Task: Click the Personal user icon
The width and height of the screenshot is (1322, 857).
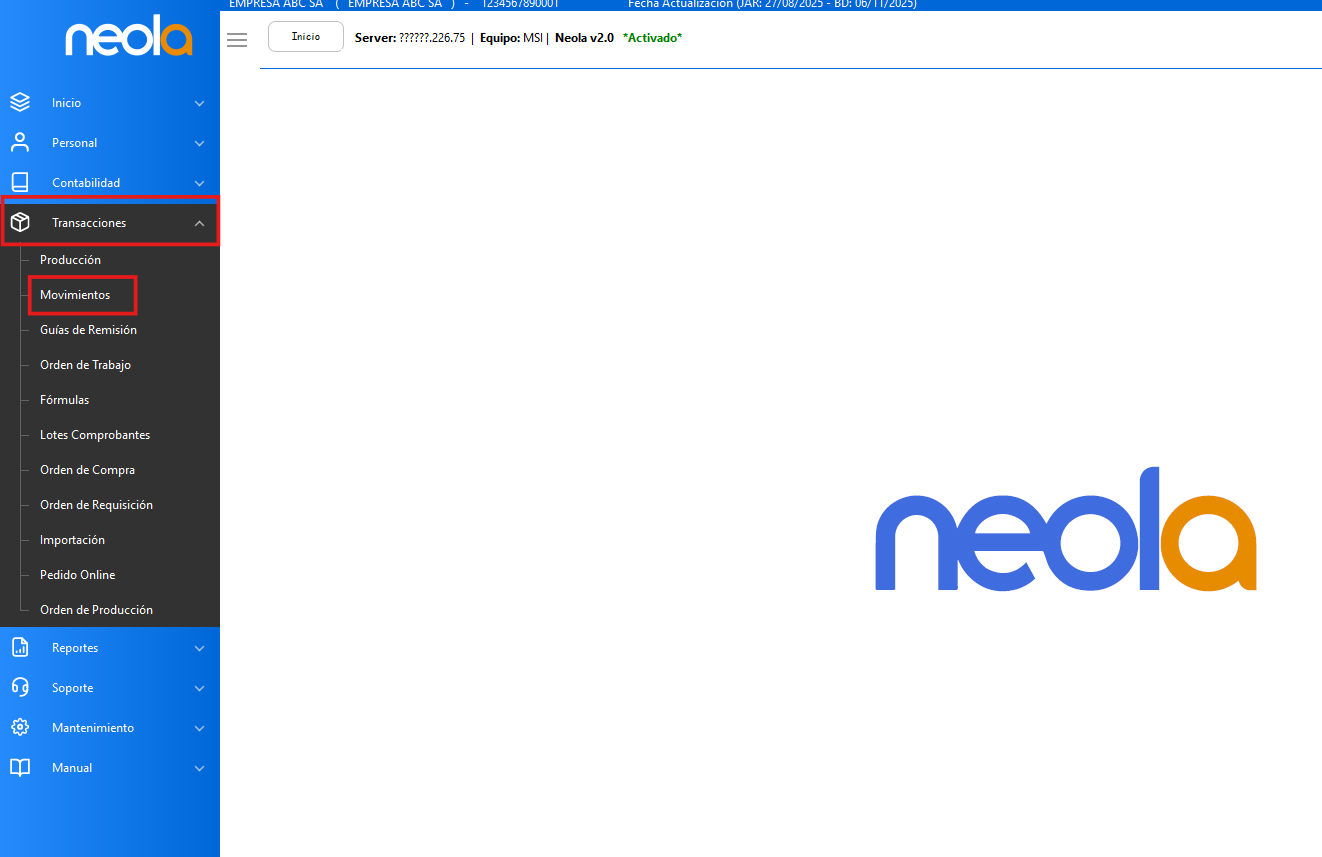Action: [20, 143]
